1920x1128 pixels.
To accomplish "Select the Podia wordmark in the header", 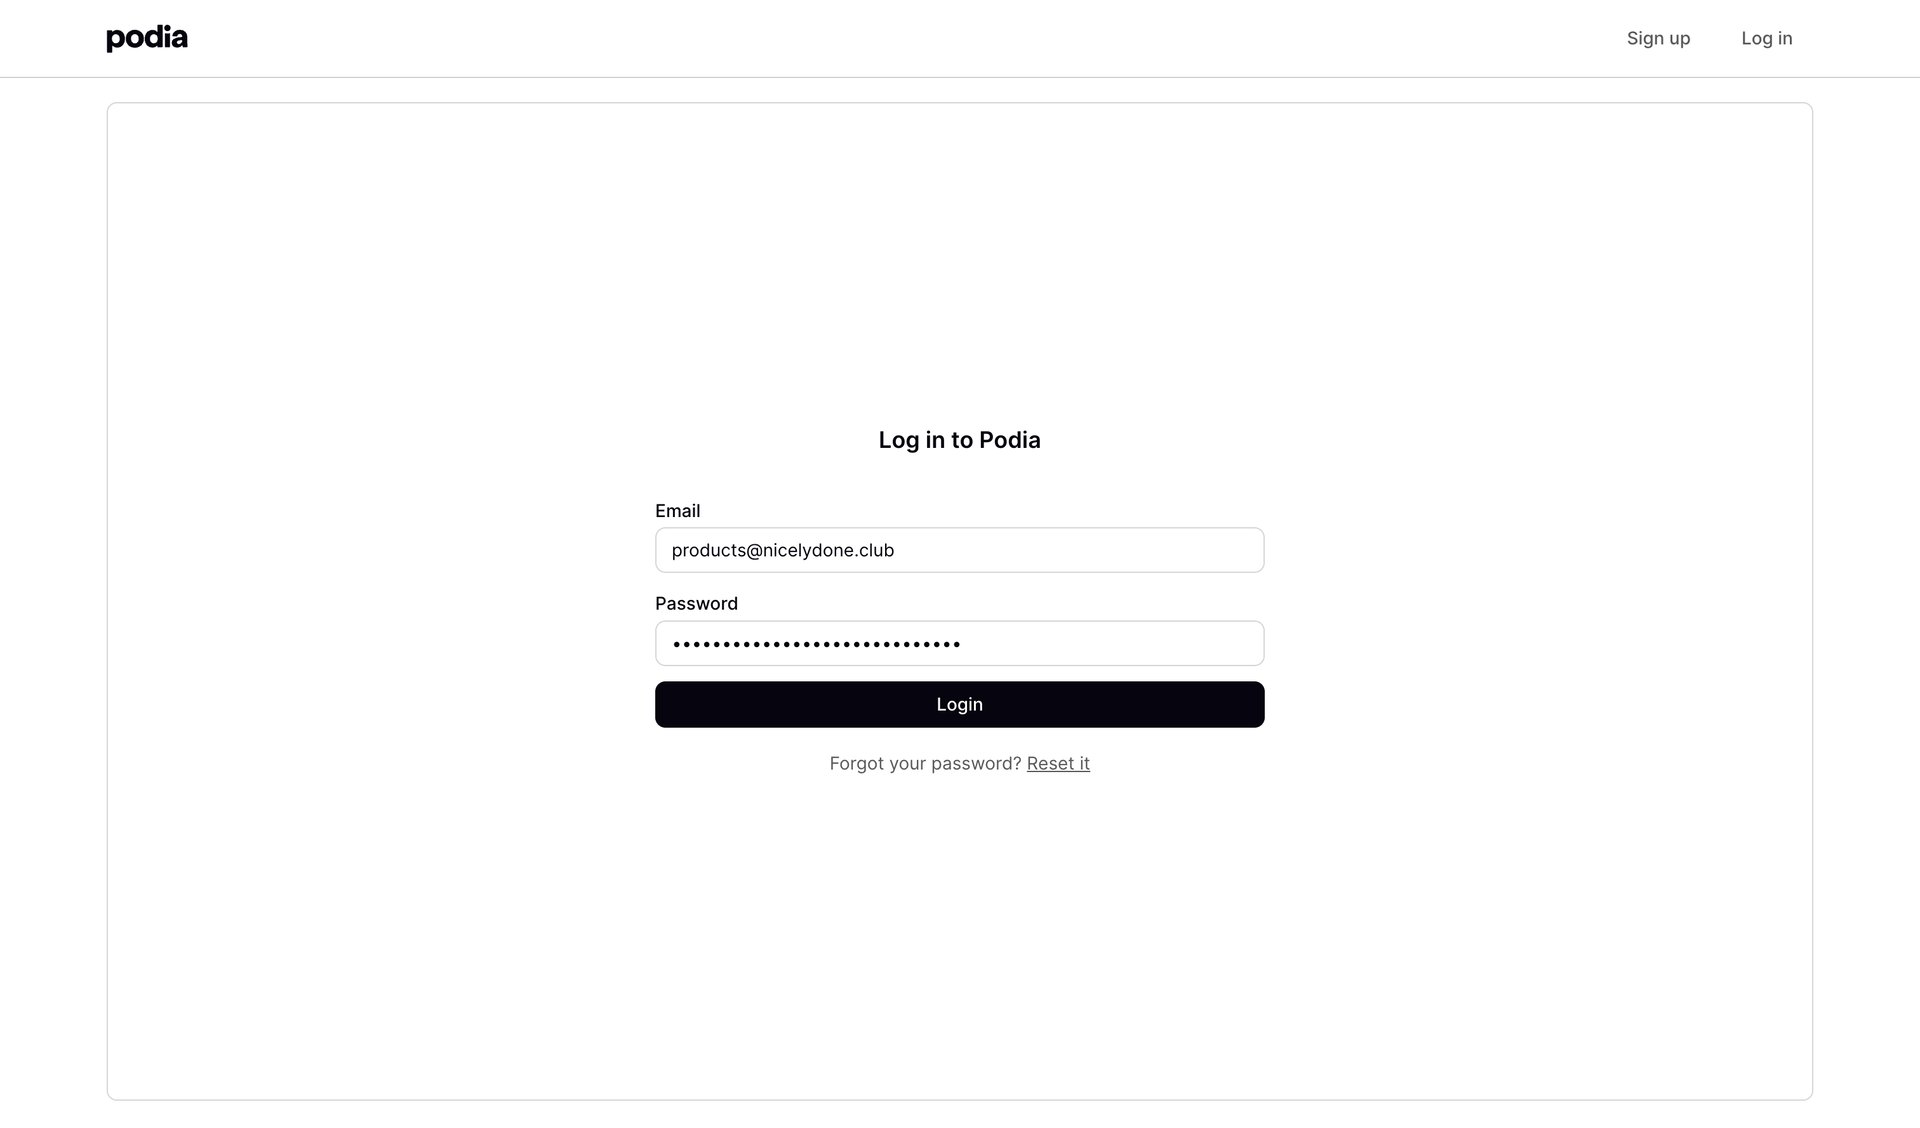I will pyautogui.click(x=146, y=37).
